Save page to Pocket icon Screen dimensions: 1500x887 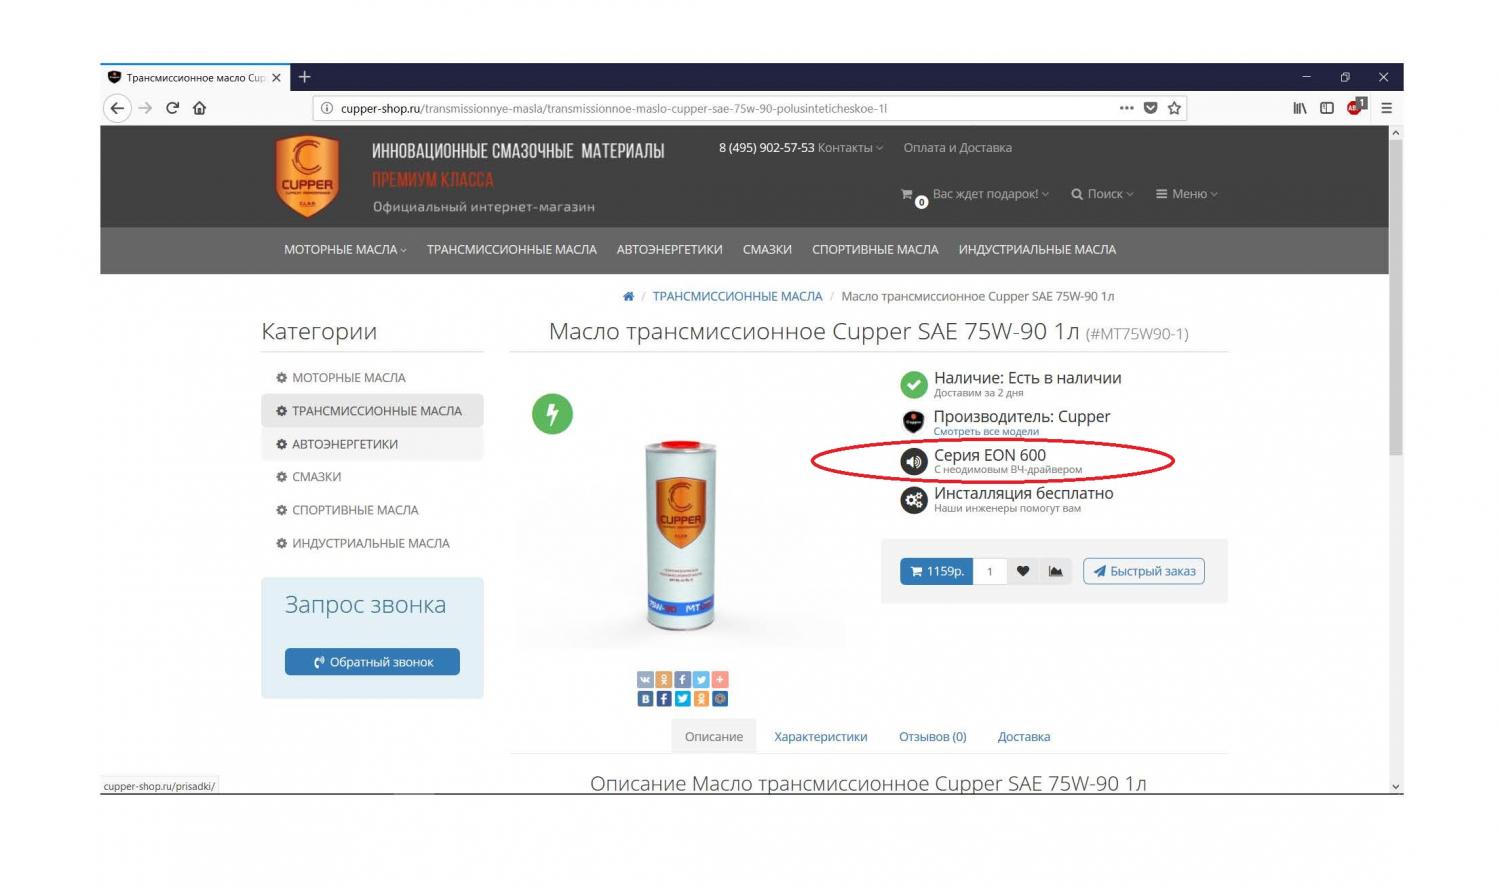click(x=1150, y=108)
